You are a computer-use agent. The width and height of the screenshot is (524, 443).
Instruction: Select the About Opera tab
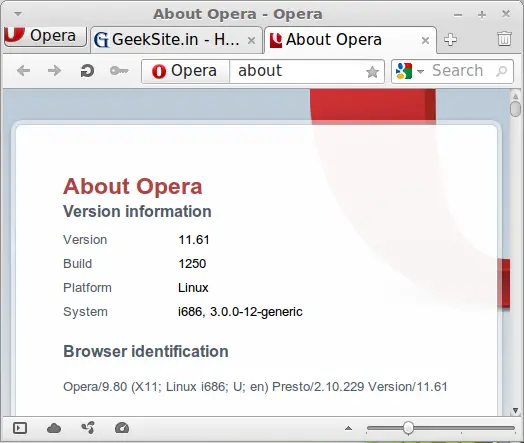coord(350,40)
